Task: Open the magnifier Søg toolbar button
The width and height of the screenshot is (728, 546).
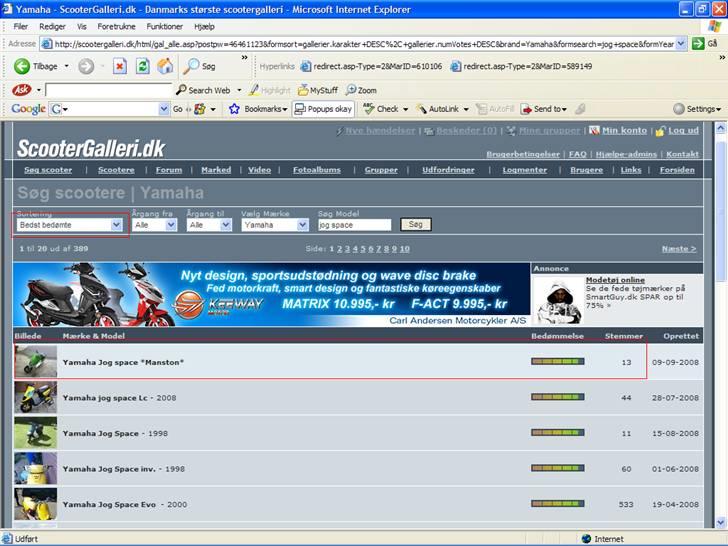Action: pyautogui.click(x=198, y=66)
